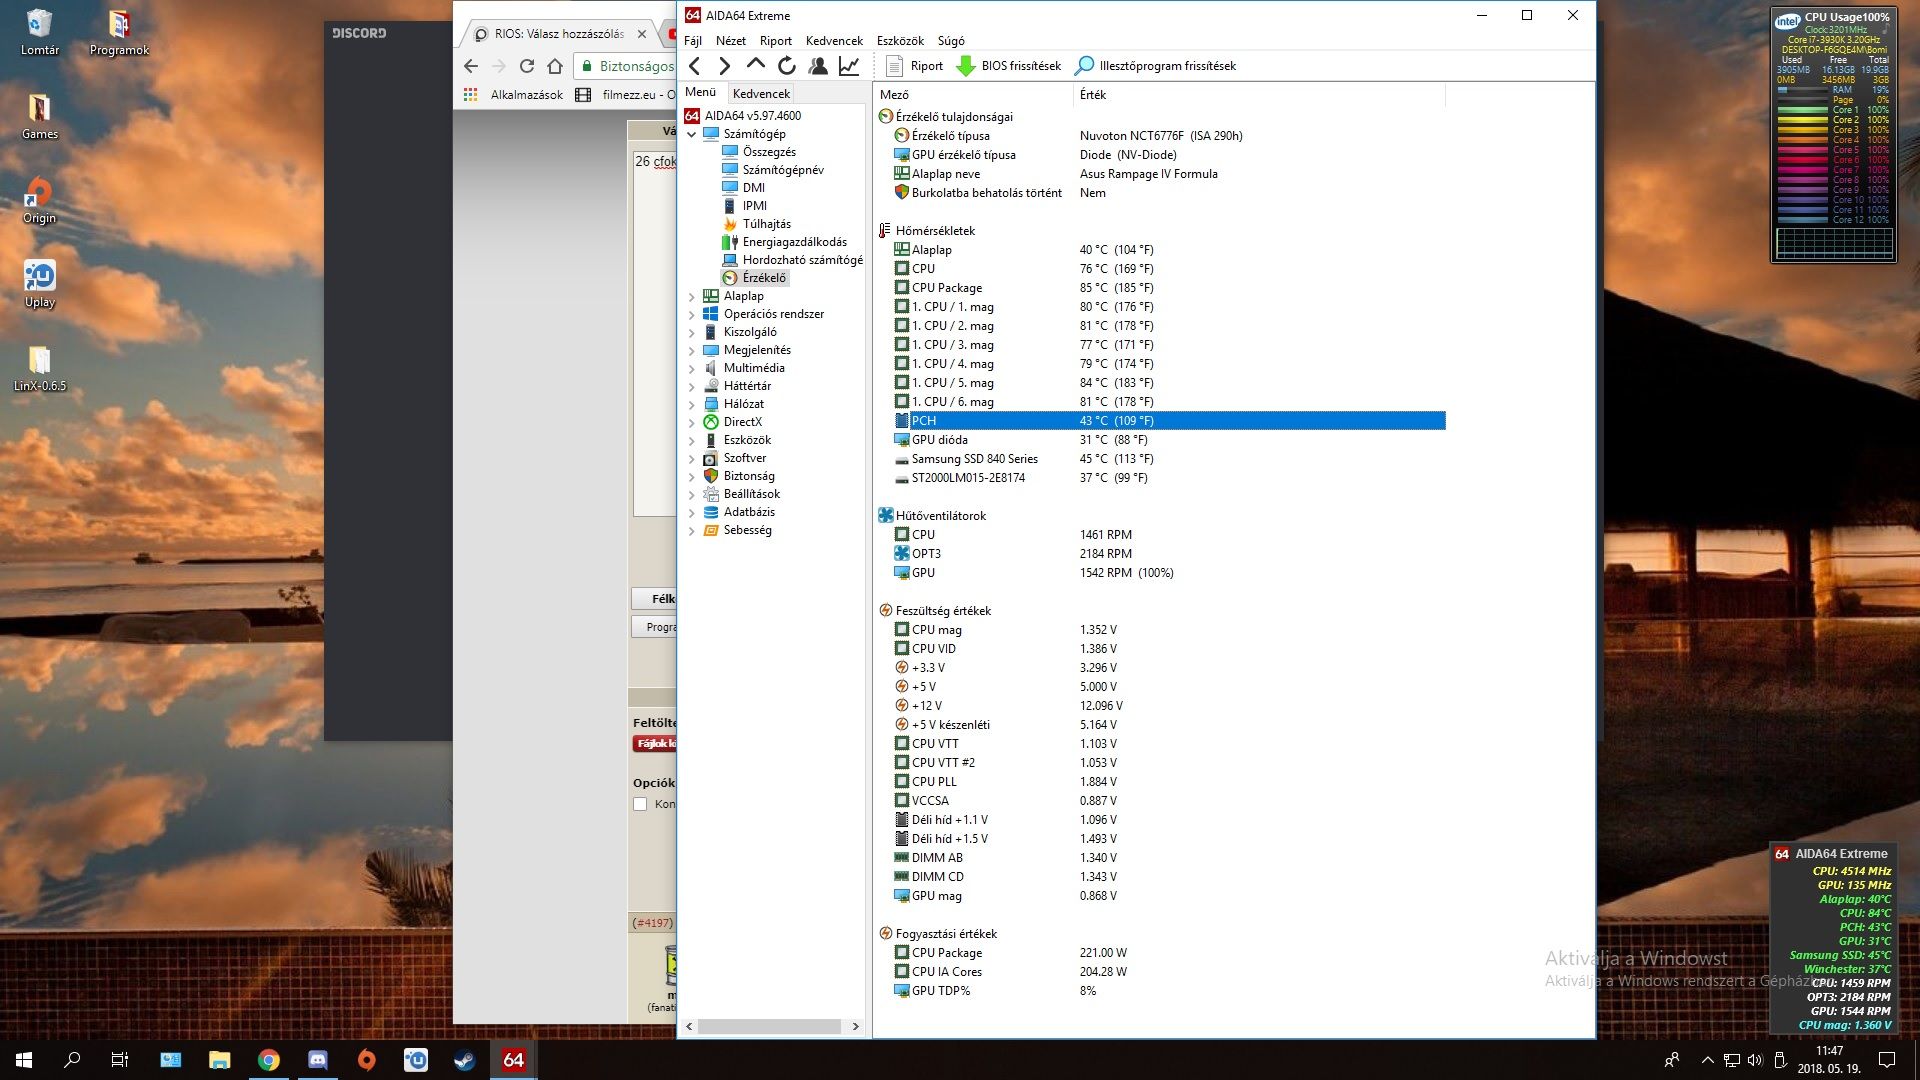1920x1080 pixels.
Task: Click the AIDA64 up-level arrow icon
Action: tap(756, 65)
